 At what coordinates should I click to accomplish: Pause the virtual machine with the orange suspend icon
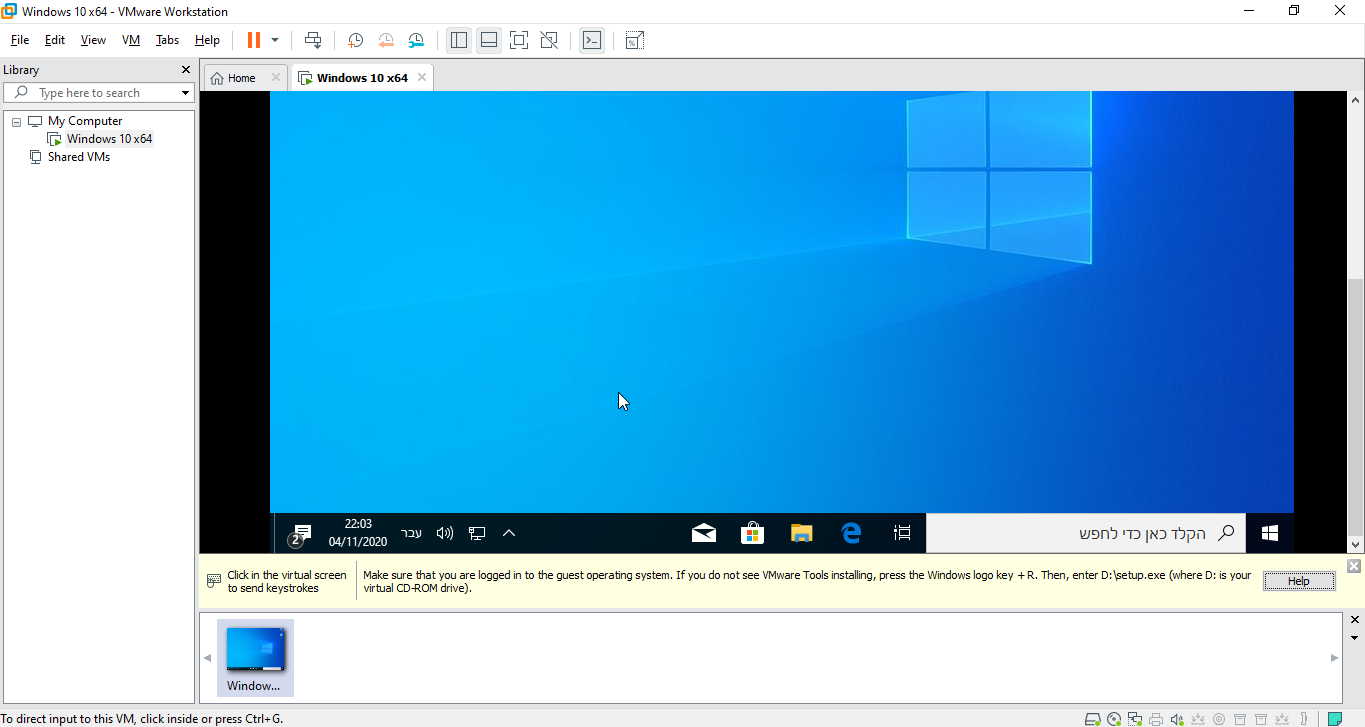coord(254,40)
